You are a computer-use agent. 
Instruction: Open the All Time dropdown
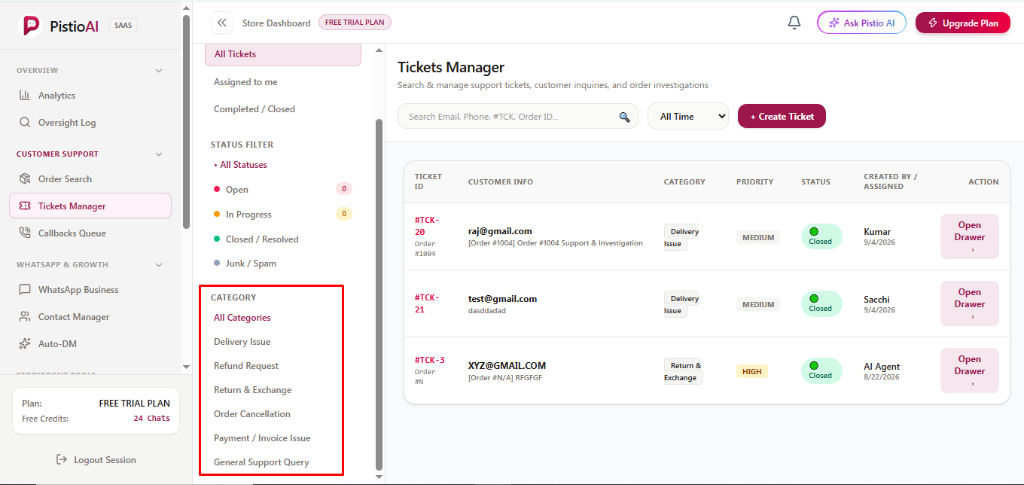[x=688, y=116]
